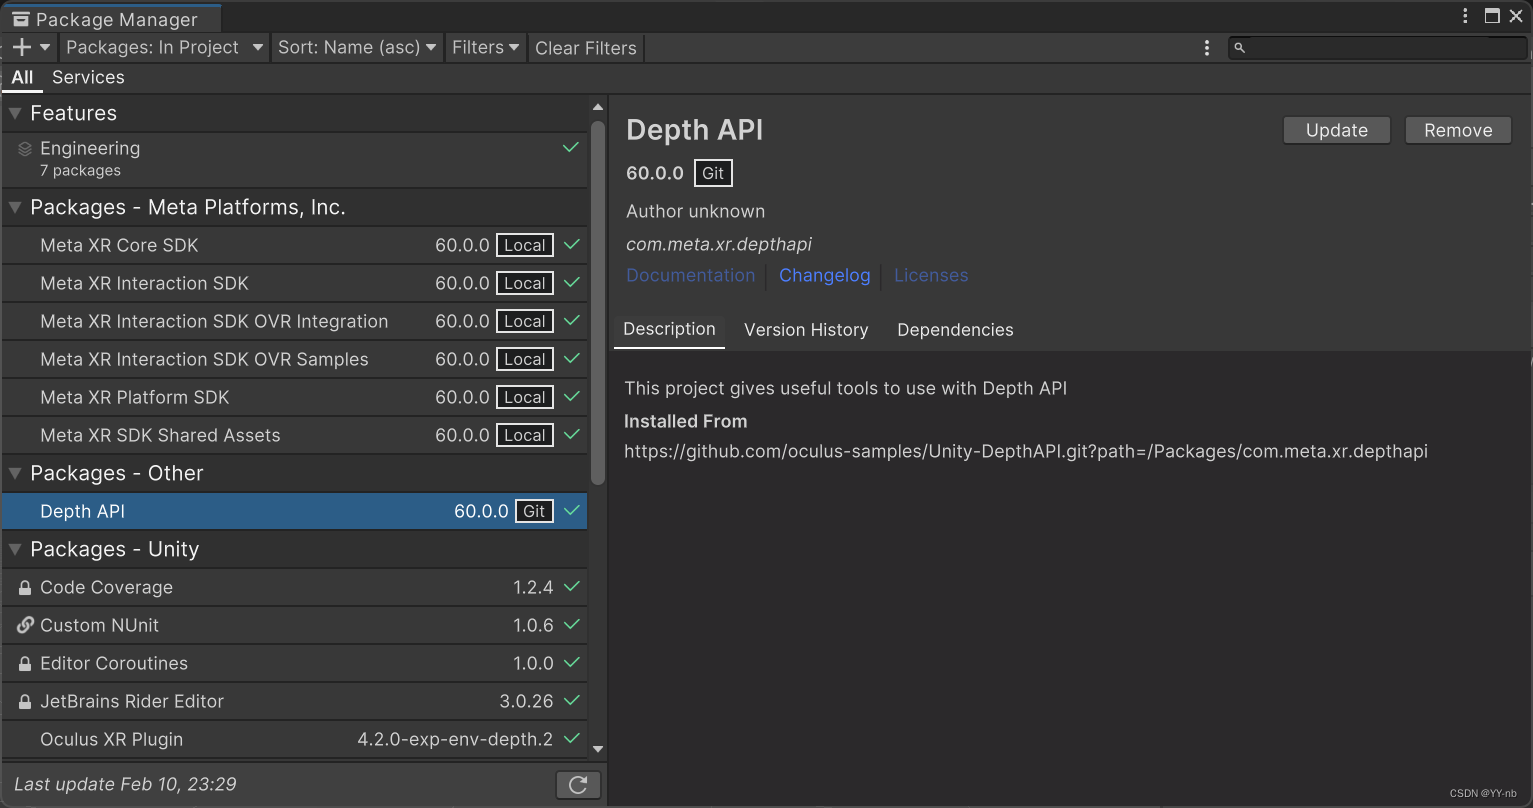The image size is (1533, 808).
Task: Select Meta XR Interaction SDK OVR Integration package
Action: click(x=294, y=321)
